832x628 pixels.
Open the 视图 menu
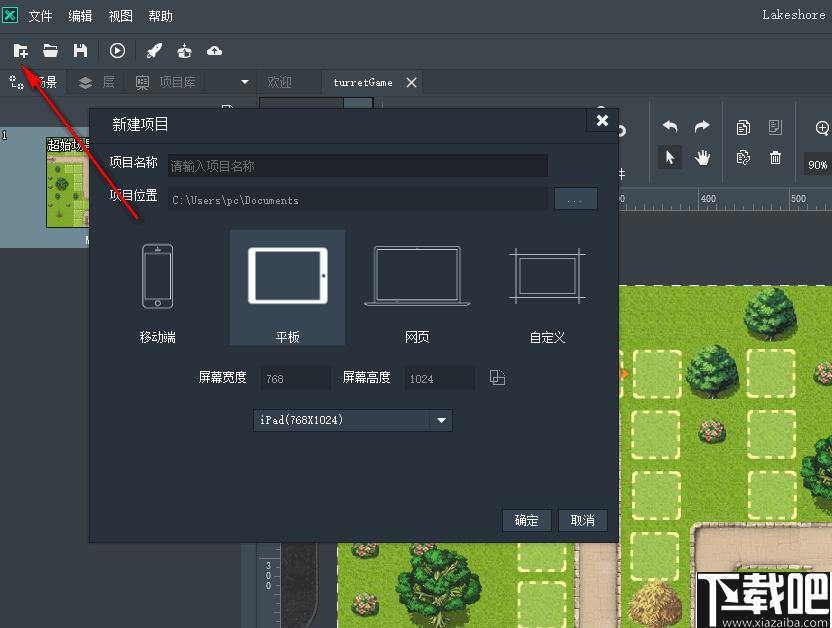120,16
